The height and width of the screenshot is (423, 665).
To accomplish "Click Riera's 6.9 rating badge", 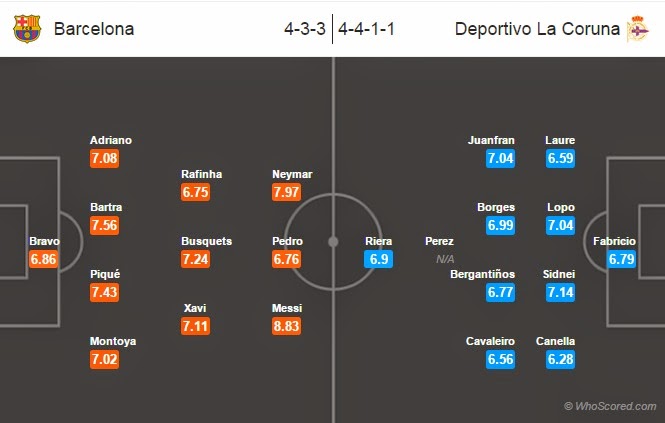I will click(x=379, y=259).
